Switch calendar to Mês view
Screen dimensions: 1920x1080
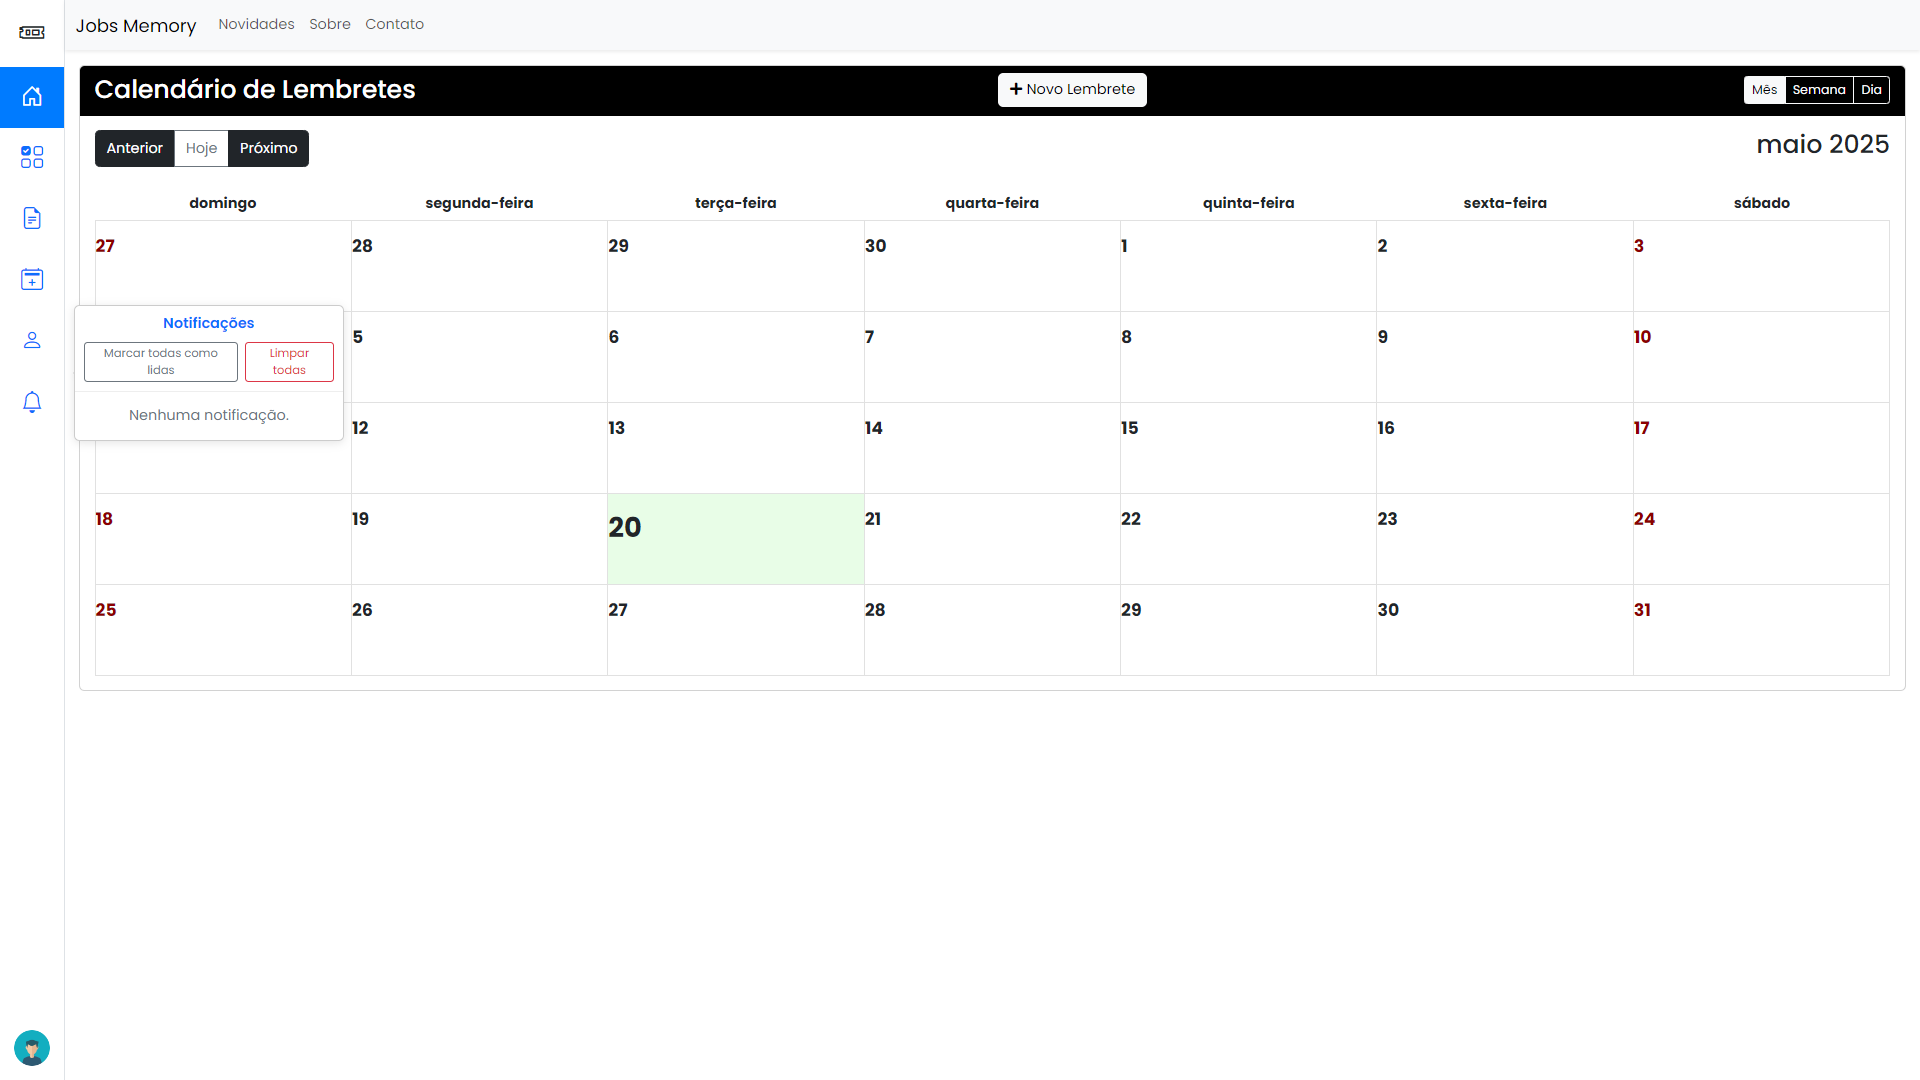pos(1764,90)
